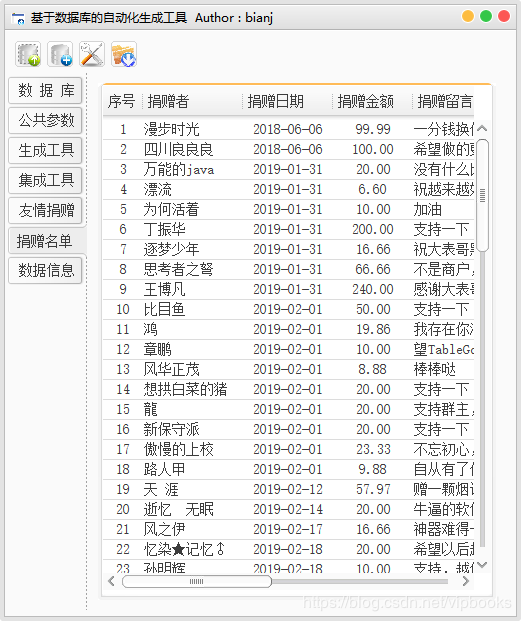Click the folder download icon
The image size is (521, 621).
click(x=124, y=54)
